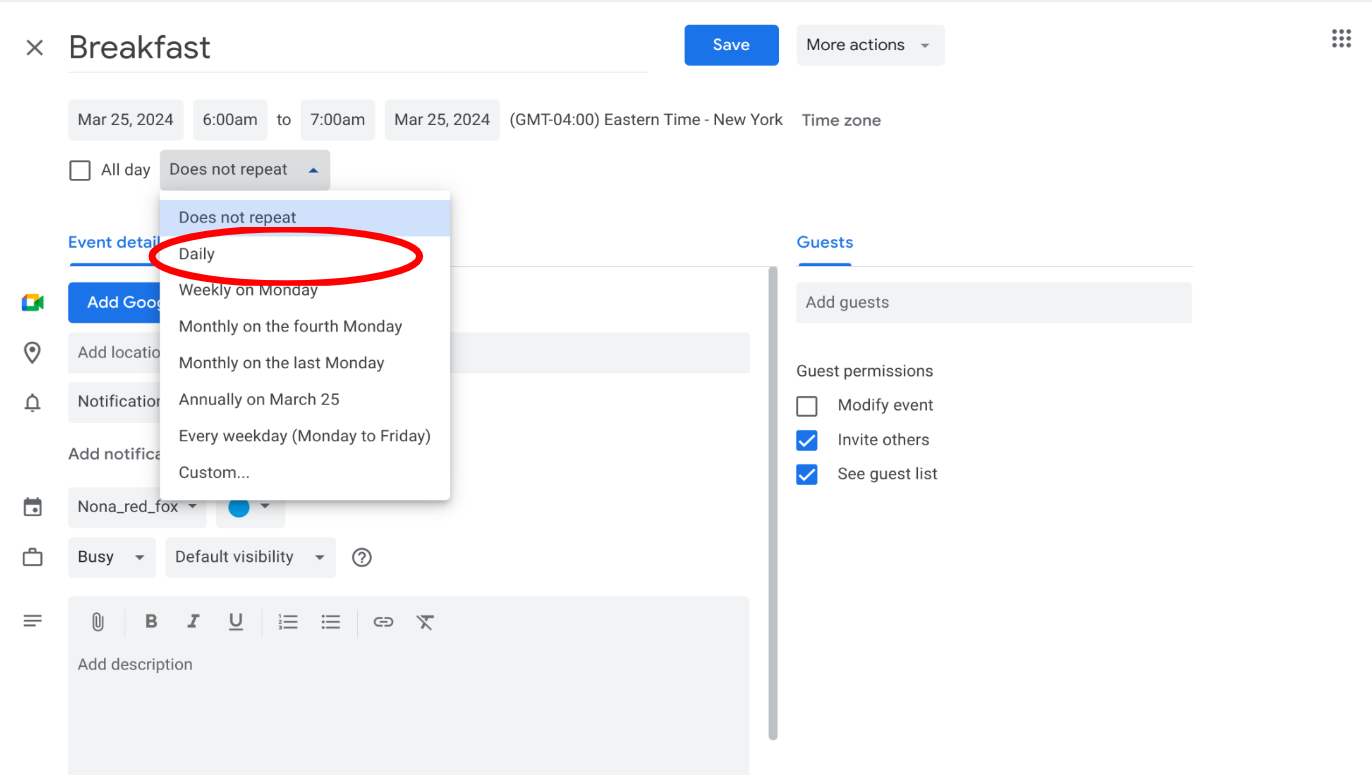Click the calendar icon beside Nona_red_fox
The image size is (1372, 775).
point(32,507)
